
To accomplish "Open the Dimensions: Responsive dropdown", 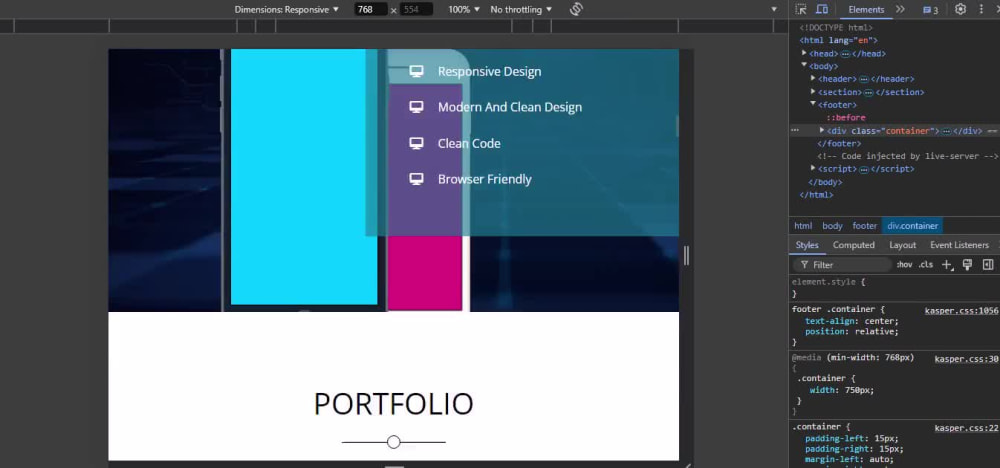I will pos(286,10).
